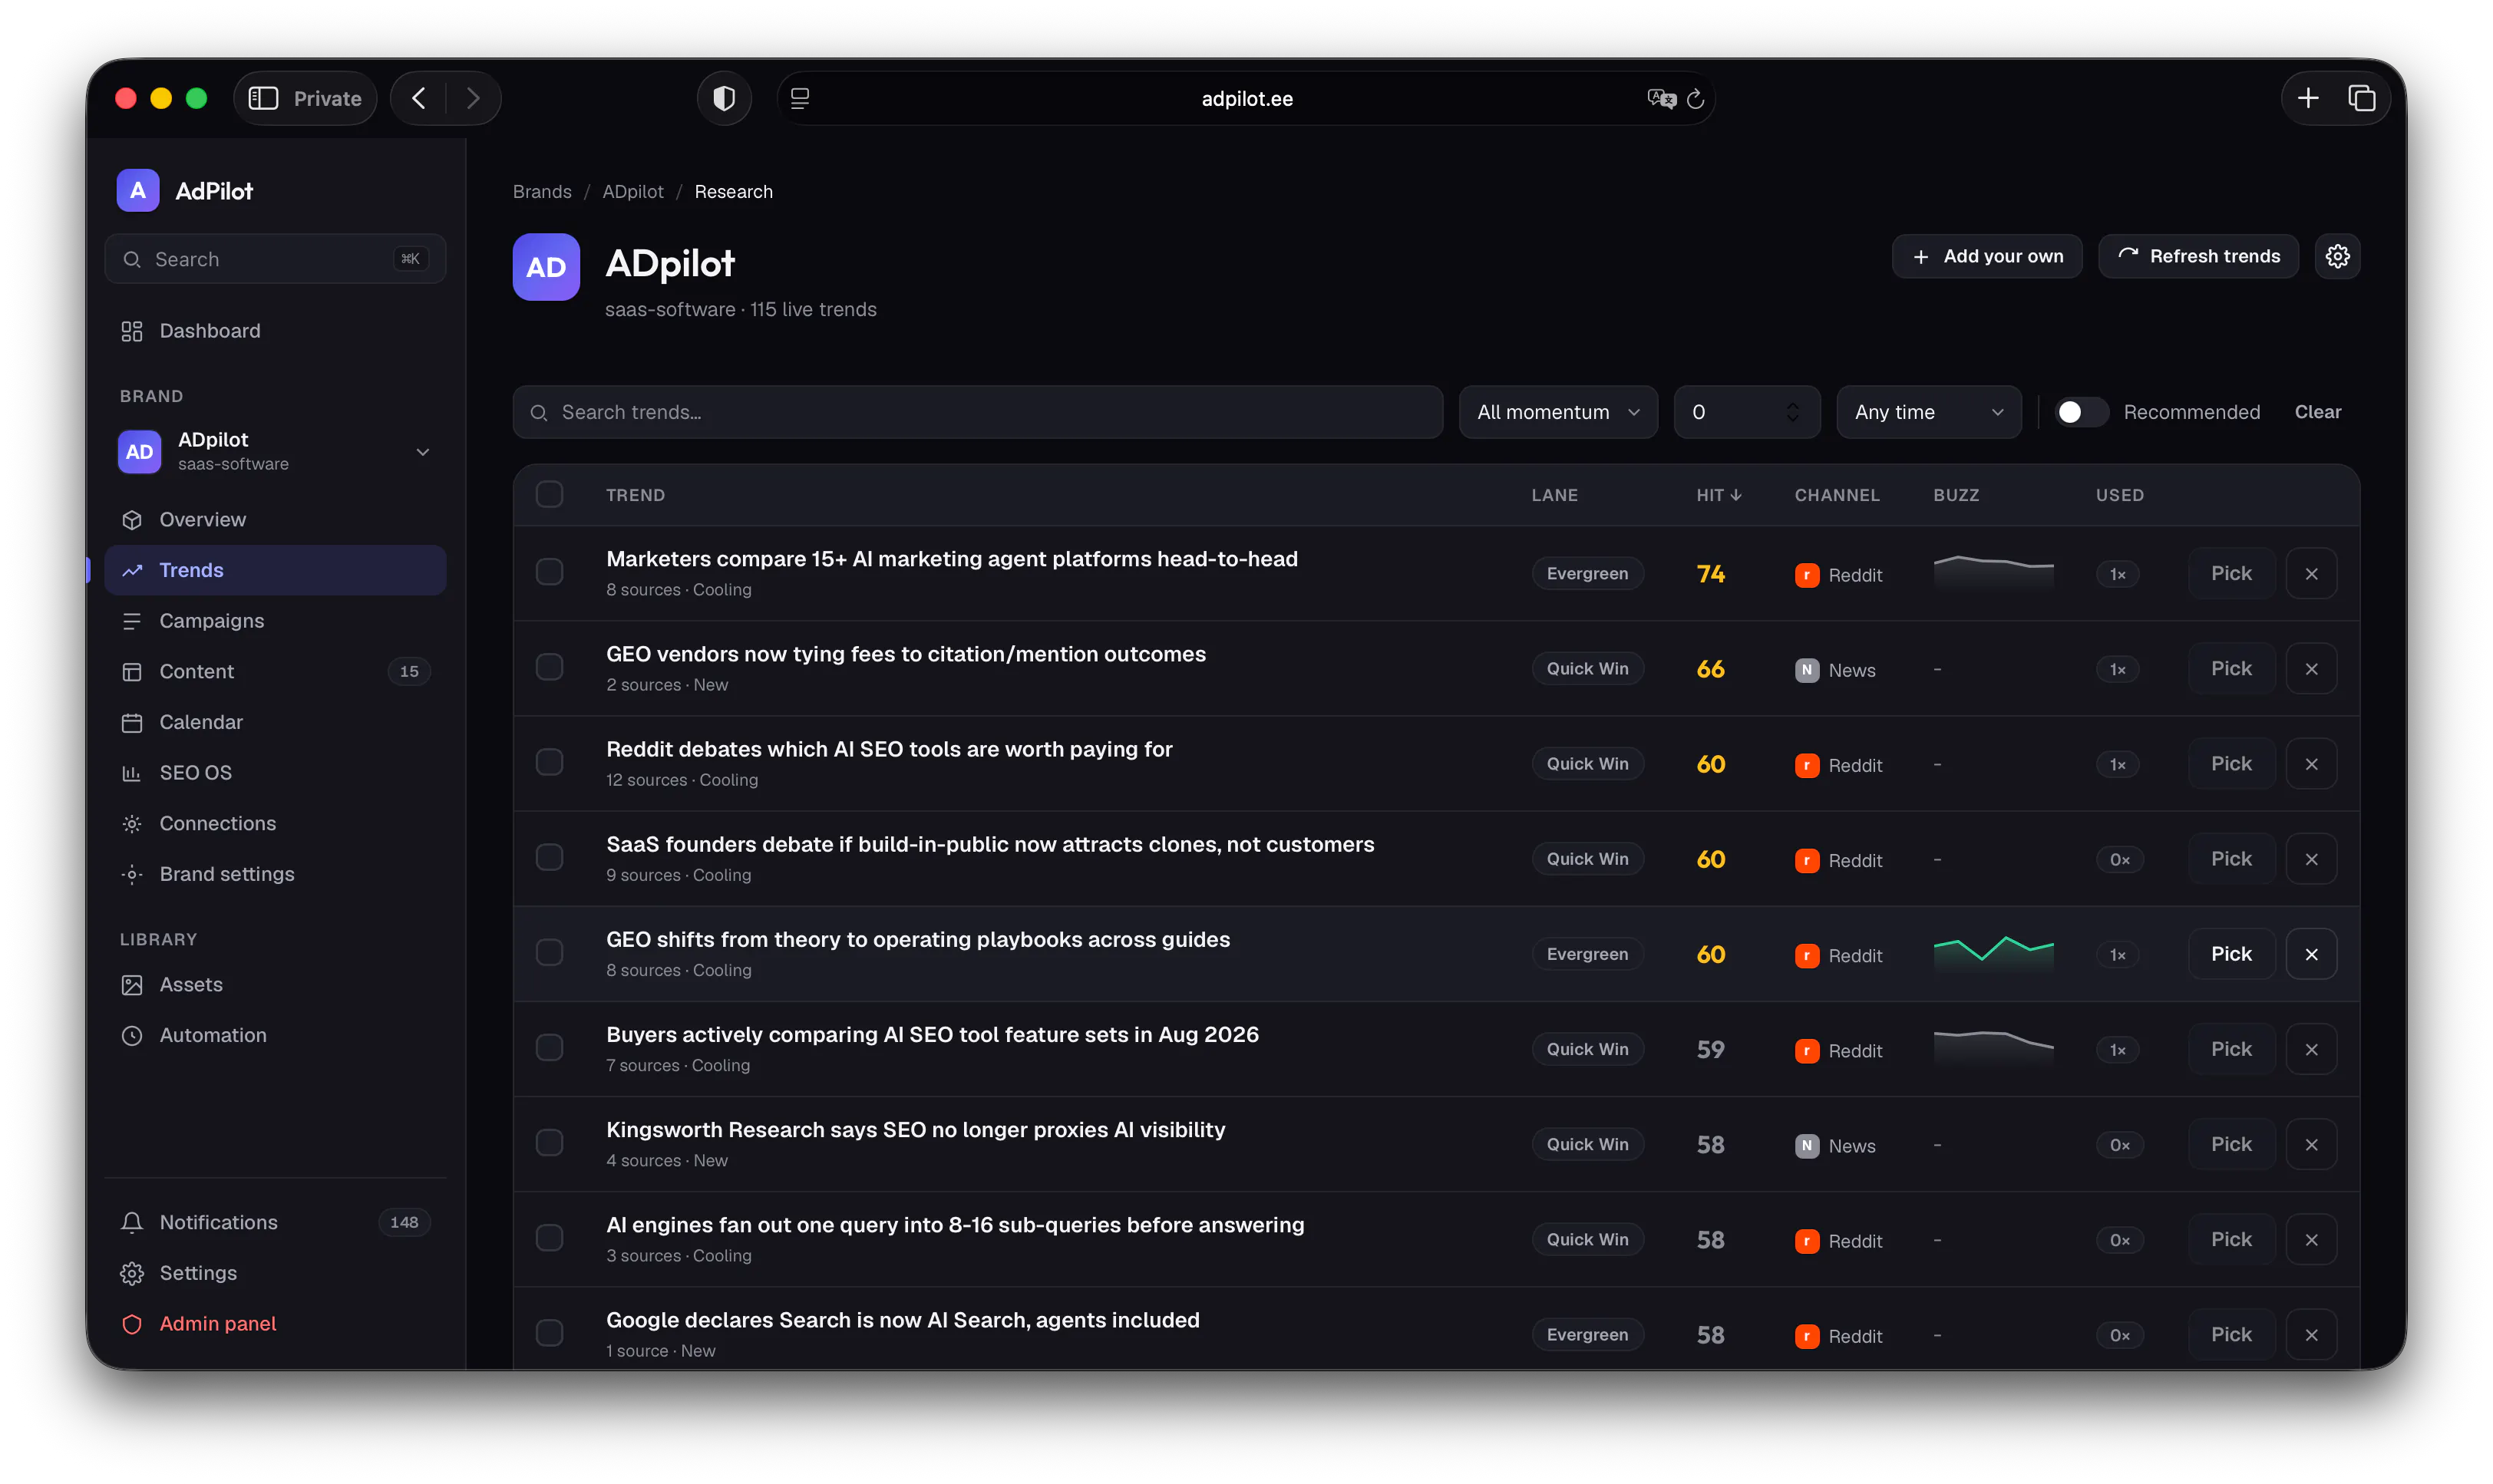
Task: Expand the ADpilot brand switcher chevron
Action: tap(422, 452)
